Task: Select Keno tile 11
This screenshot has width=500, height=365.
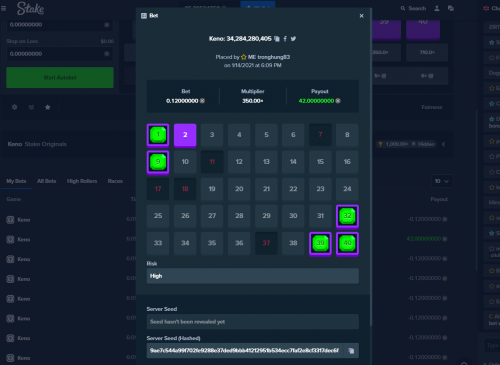Action: 212,162
